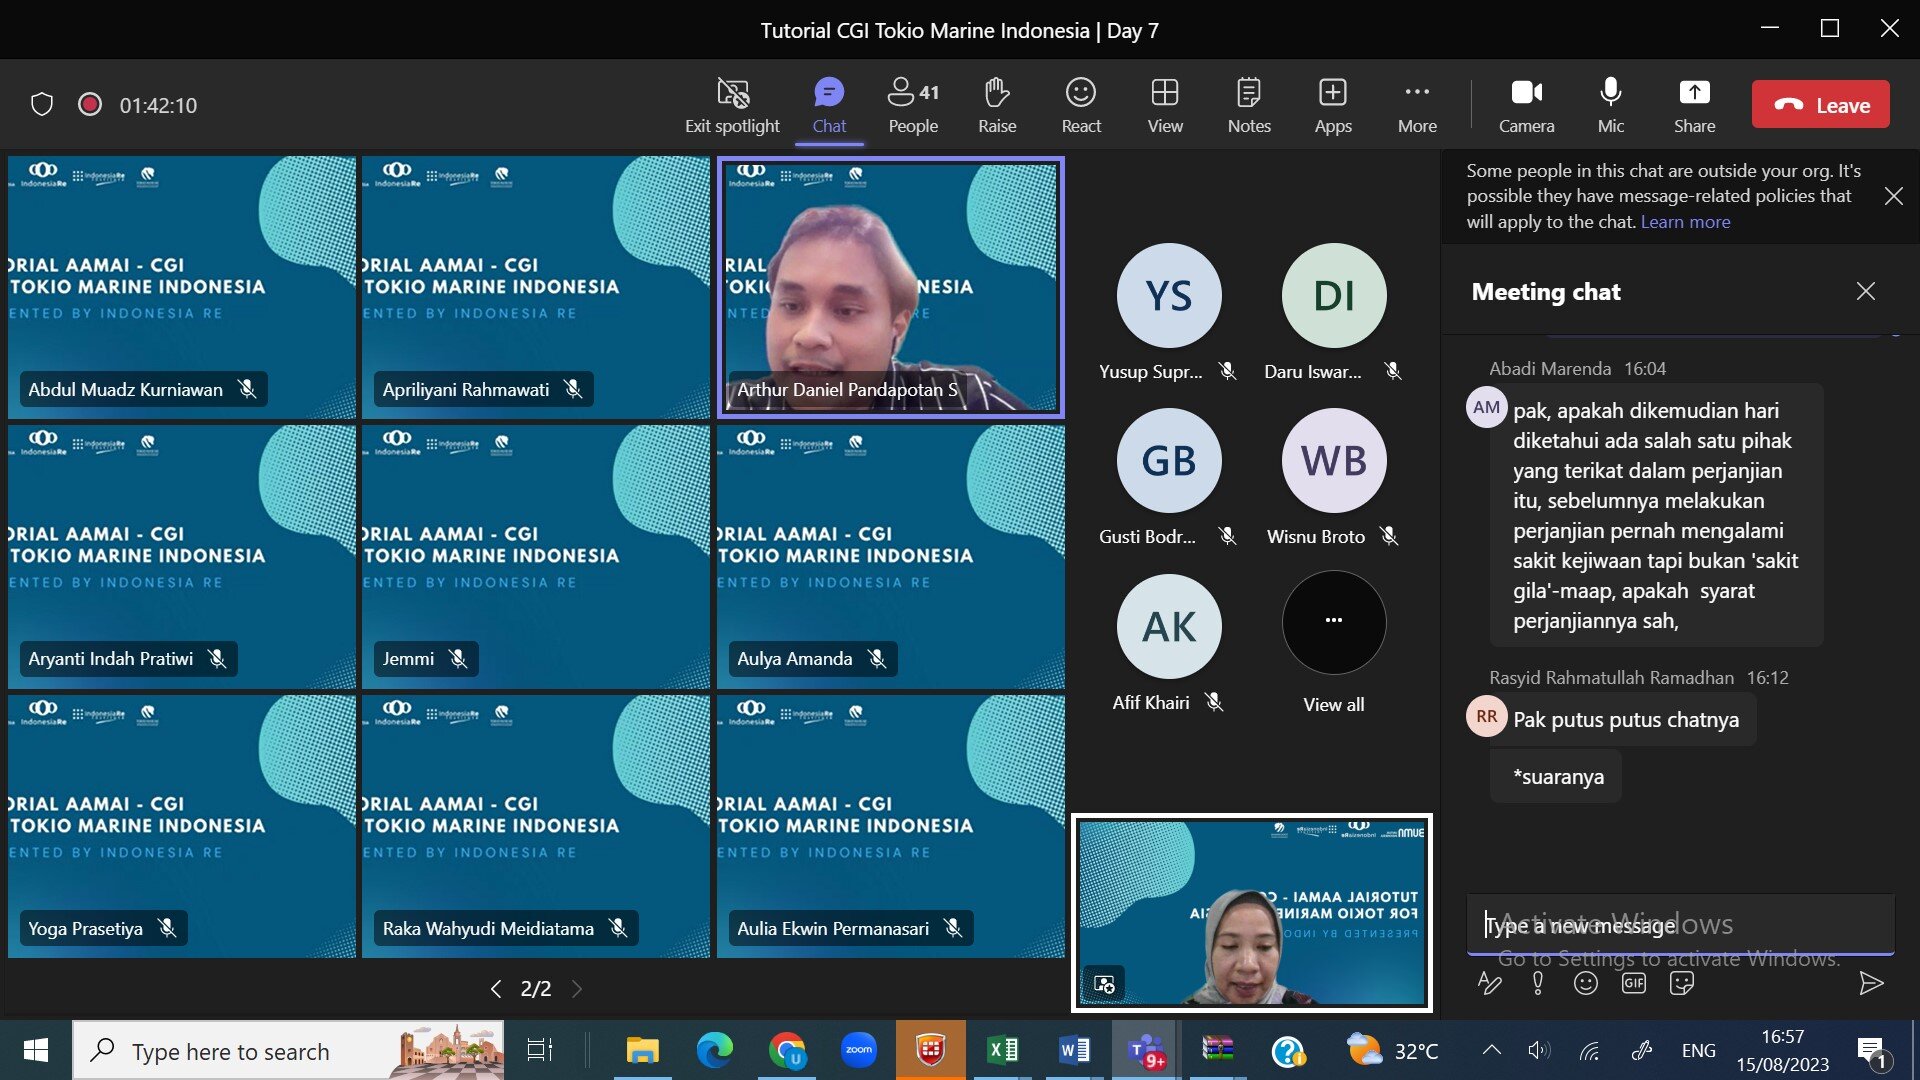Open Zoom from taskbar
The height and width of the screenshot is (1080, 1920).
859,1051
